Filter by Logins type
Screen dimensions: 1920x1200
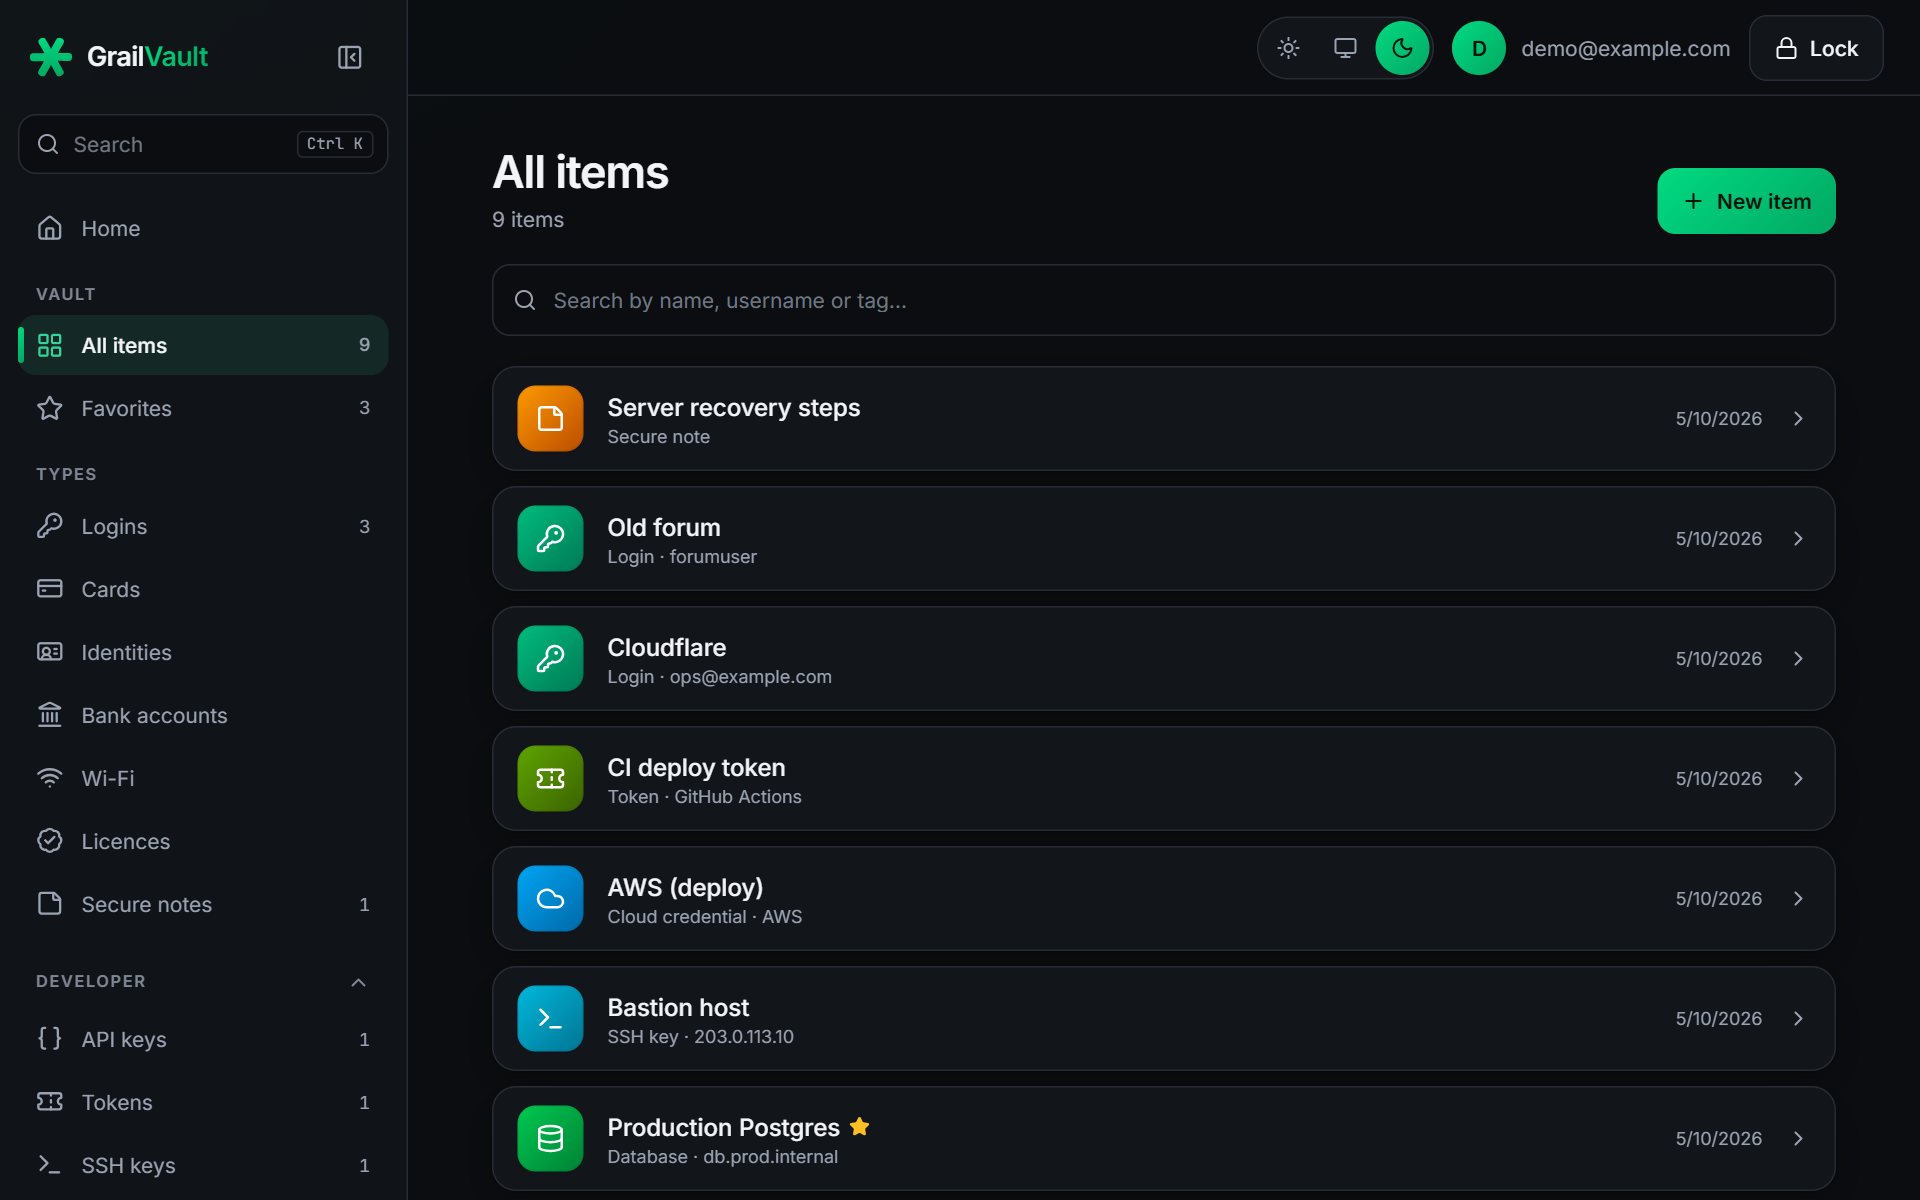203,526
